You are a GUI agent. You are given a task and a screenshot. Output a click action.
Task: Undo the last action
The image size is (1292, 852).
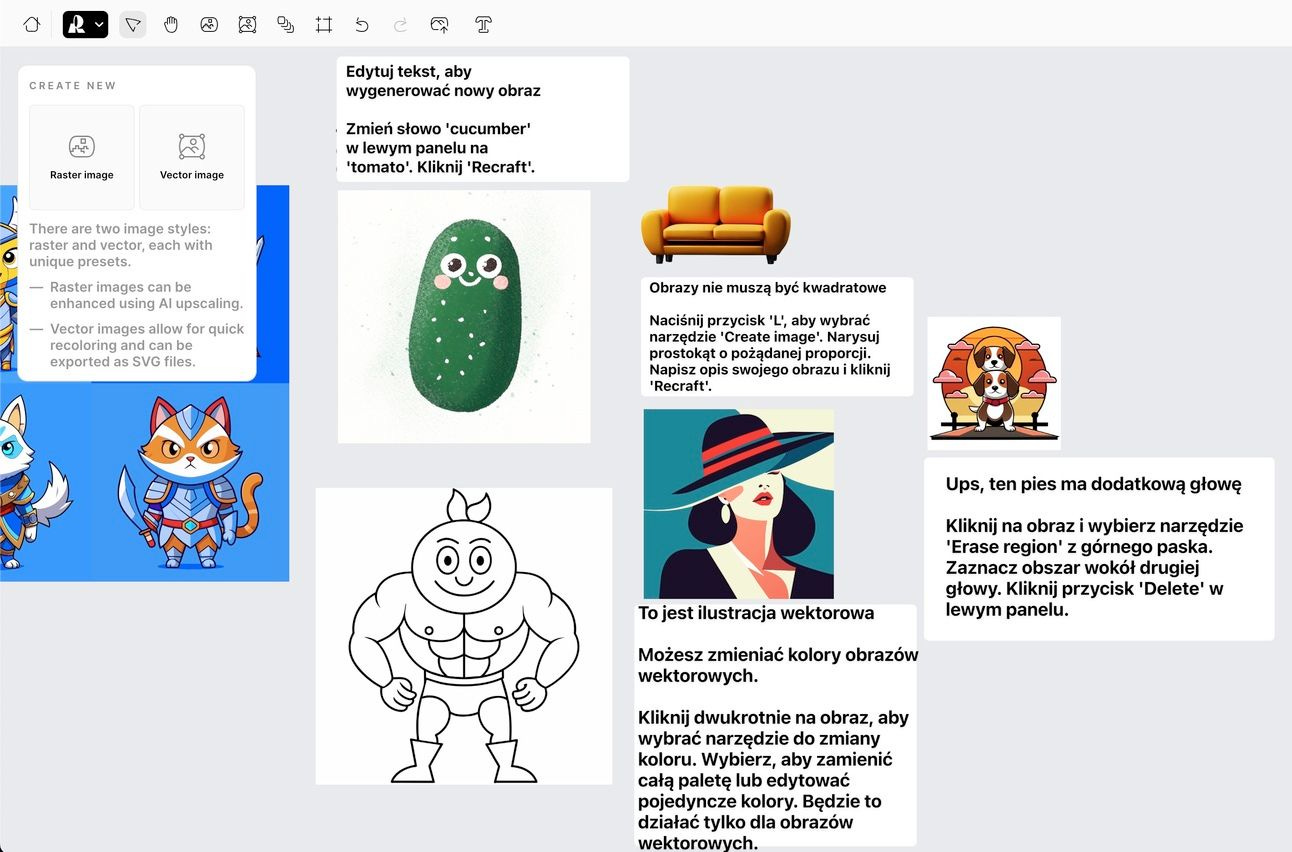click(x=362, y=24)
